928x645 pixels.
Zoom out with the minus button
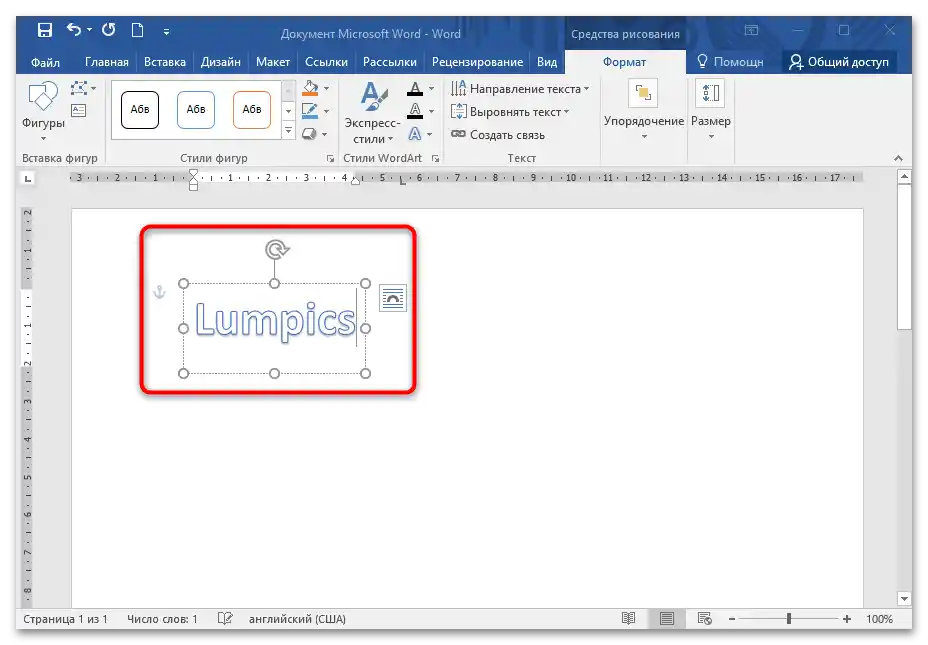click(732, 619)
